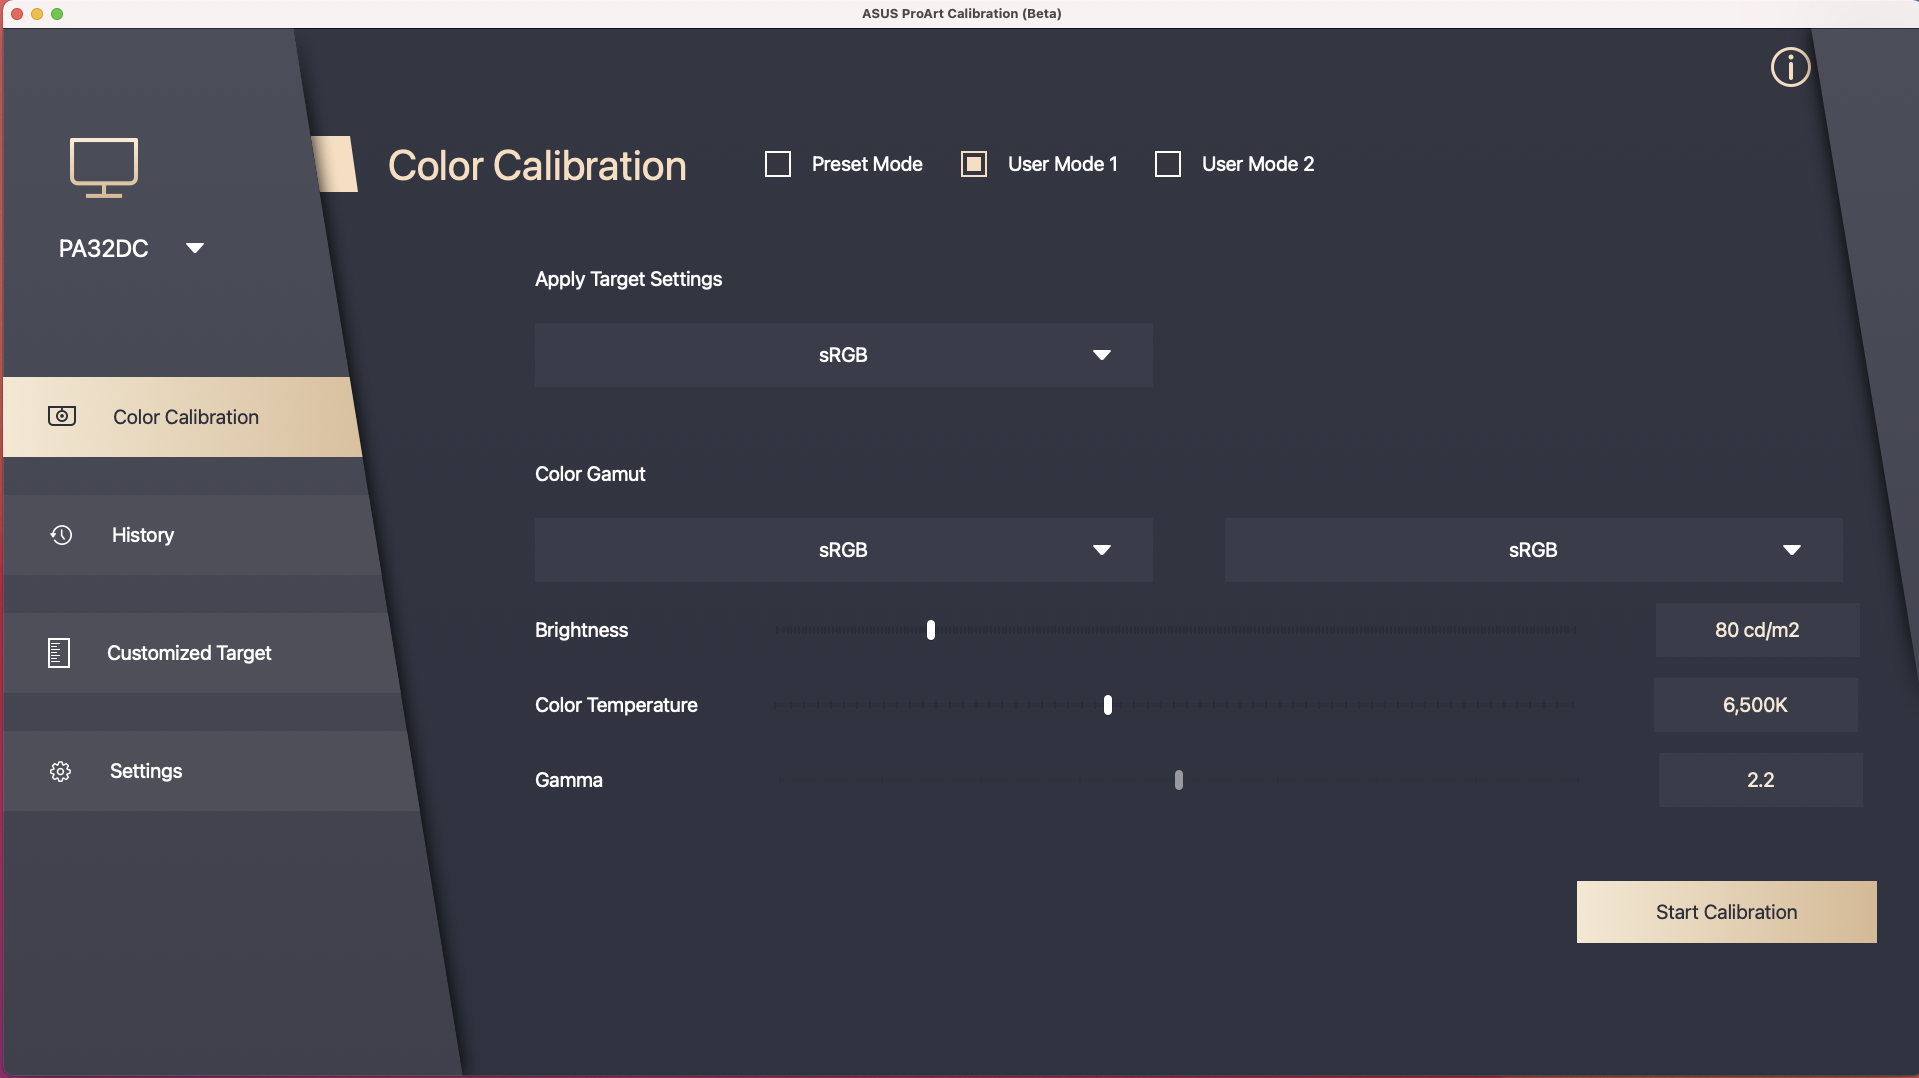Screen dimensions: 1919x1078
Task: Click the Start Calibration button
Action: (1726, 912)
